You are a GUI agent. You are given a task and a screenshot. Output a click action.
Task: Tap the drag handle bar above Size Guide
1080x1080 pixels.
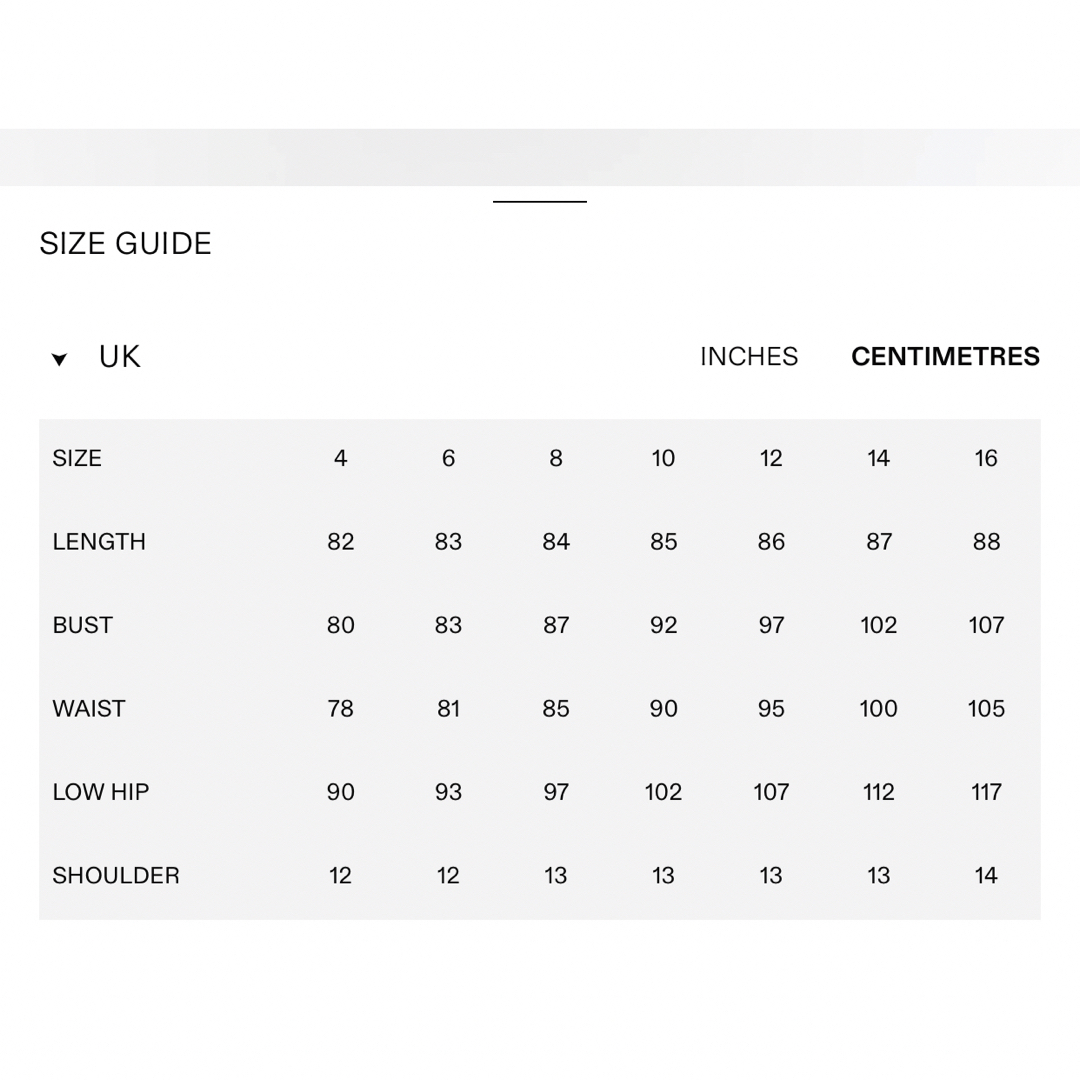tap(539, 202)
